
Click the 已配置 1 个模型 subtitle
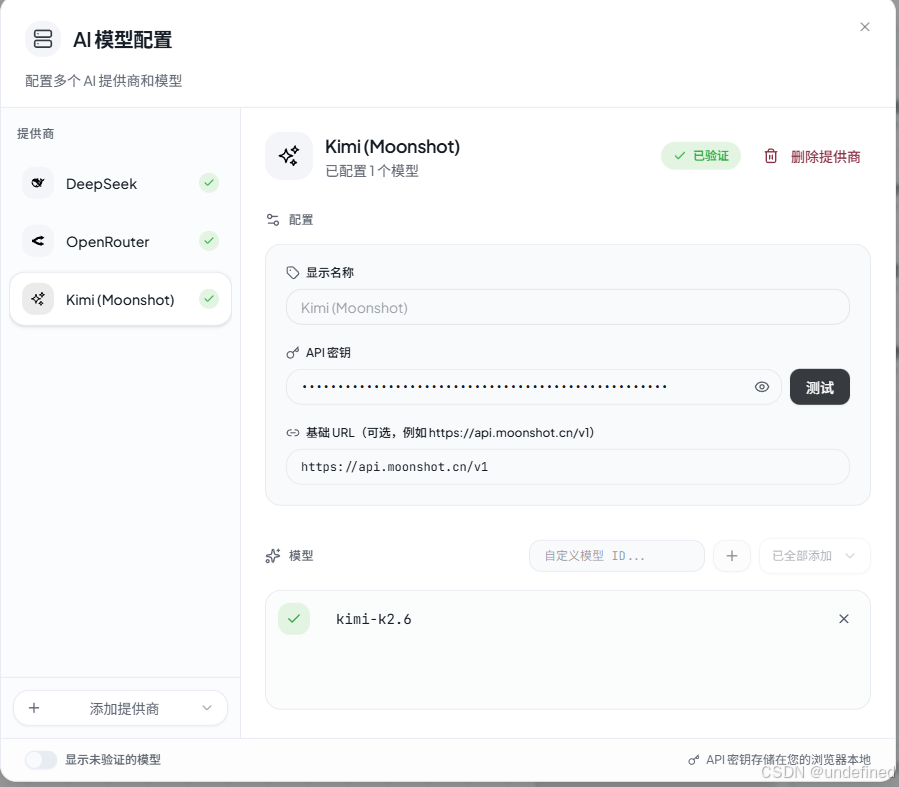click(372, 171)
